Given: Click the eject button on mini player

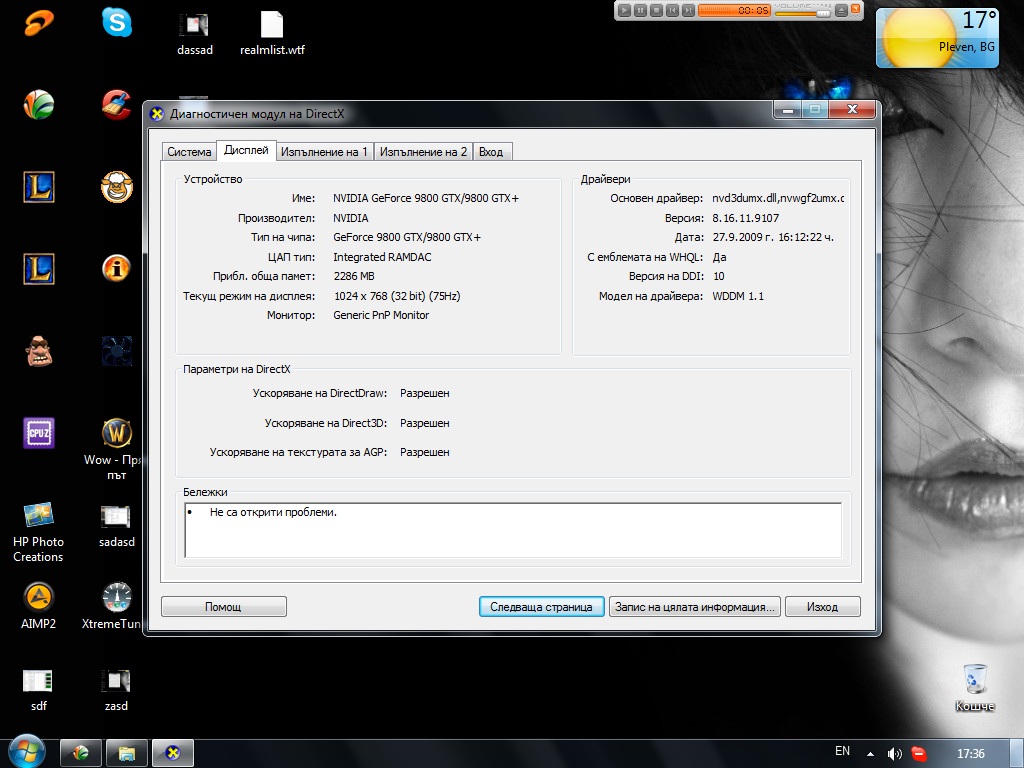Looking at the screenshot, I should click(x=842, y=10).
